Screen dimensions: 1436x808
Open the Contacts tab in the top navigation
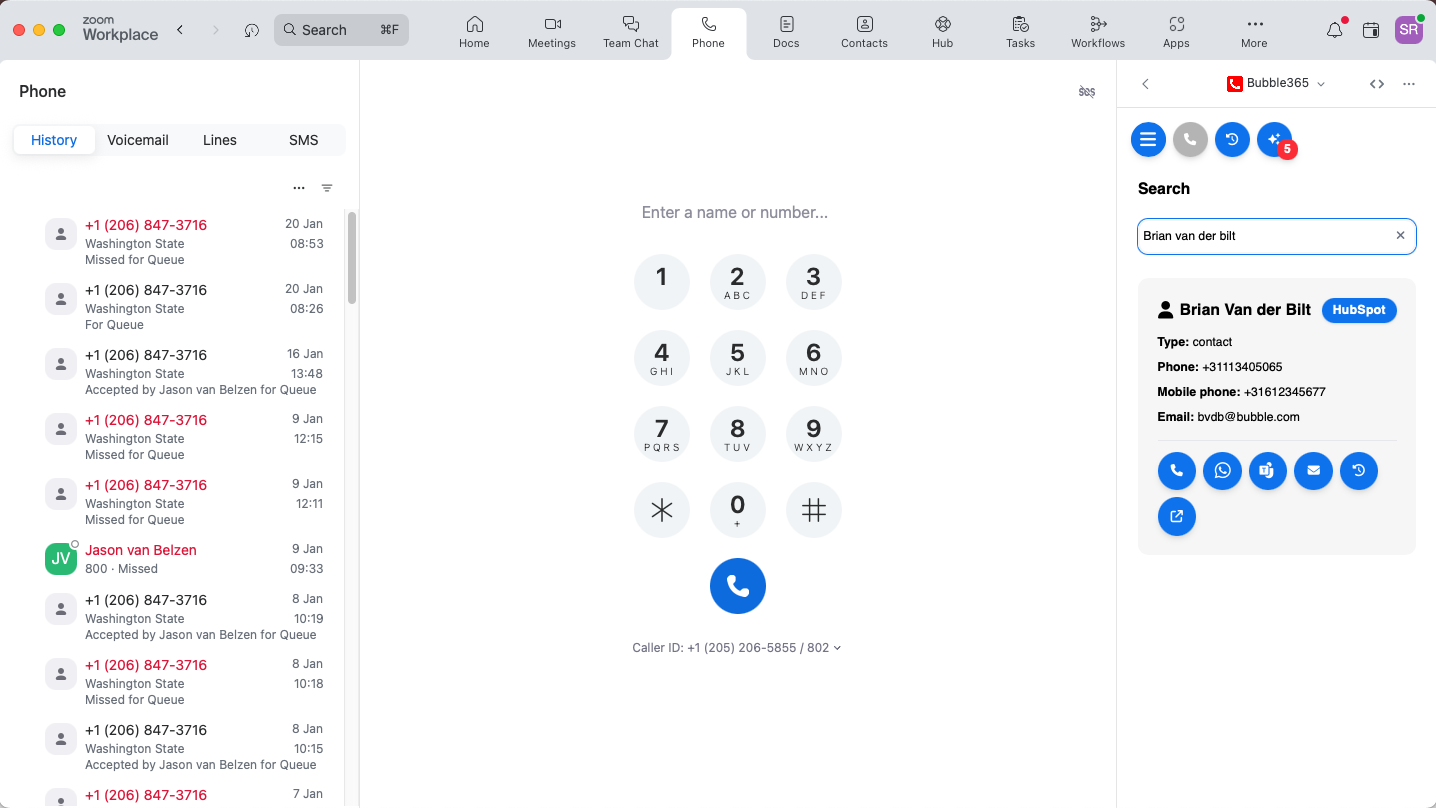pos(864,33)
